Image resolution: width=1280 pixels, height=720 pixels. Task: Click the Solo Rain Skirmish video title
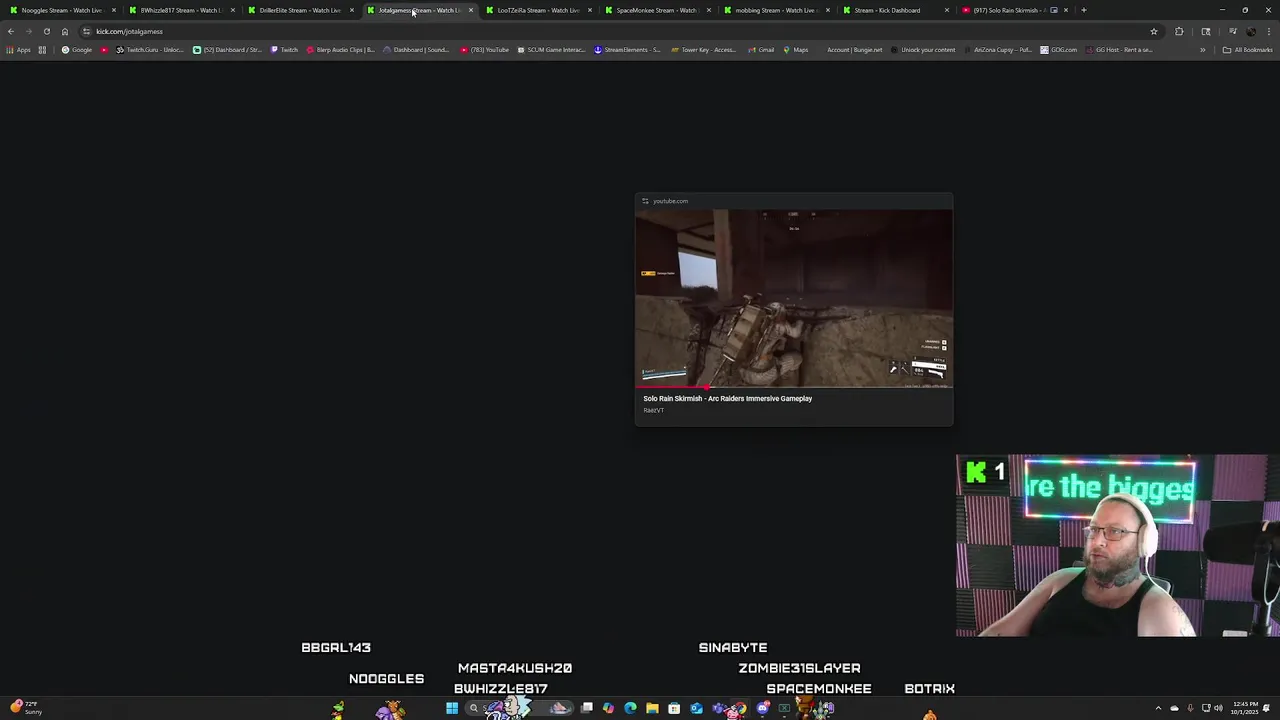727,399
